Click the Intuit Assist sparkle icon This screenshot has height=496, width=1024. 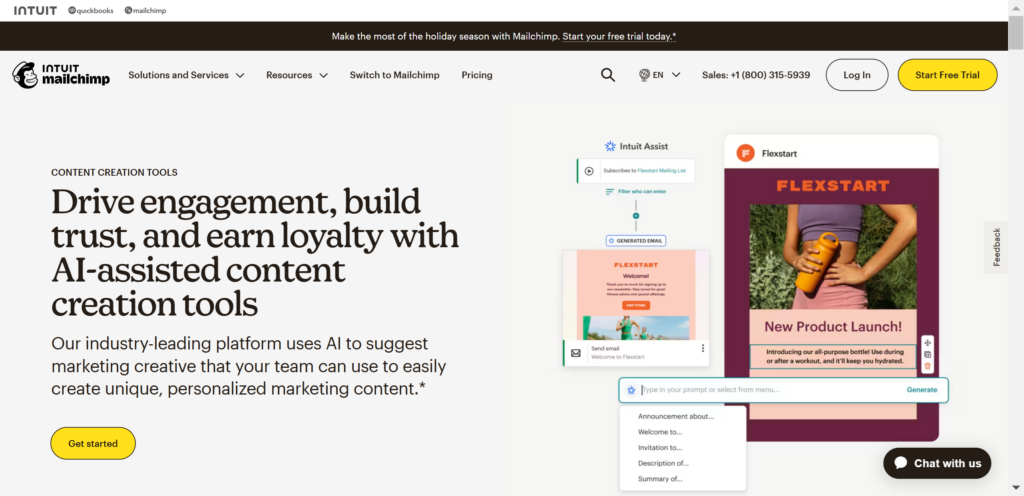[610, 146]
